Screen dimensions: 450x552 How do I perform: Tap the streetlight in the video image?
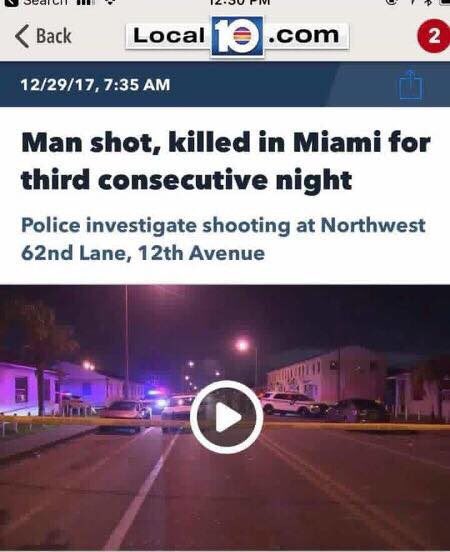pyautogui.click(x=243, y=346)
